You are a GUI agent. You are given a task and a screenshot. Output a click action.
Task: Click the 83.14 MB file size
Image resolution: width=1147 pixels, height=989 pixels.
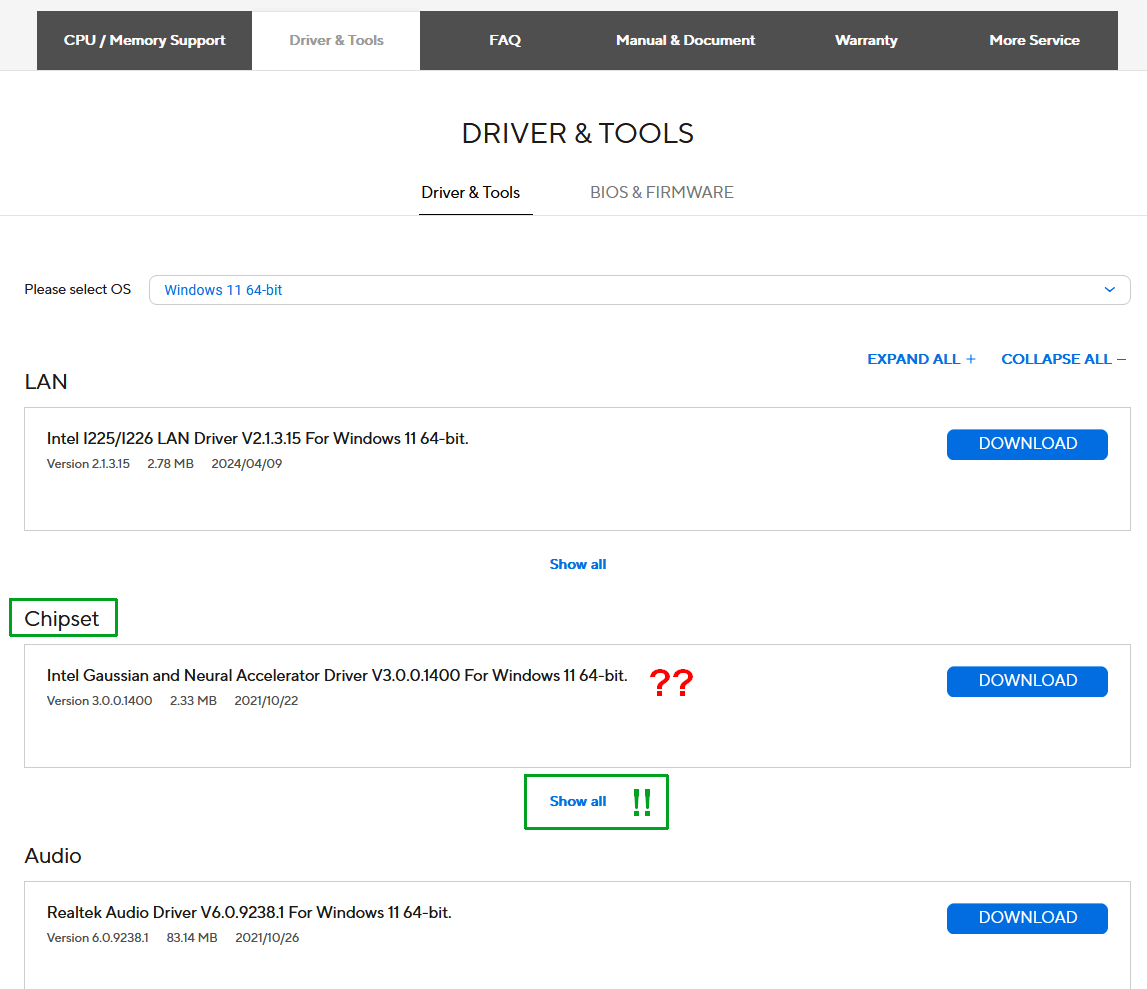tap(192, 938)
